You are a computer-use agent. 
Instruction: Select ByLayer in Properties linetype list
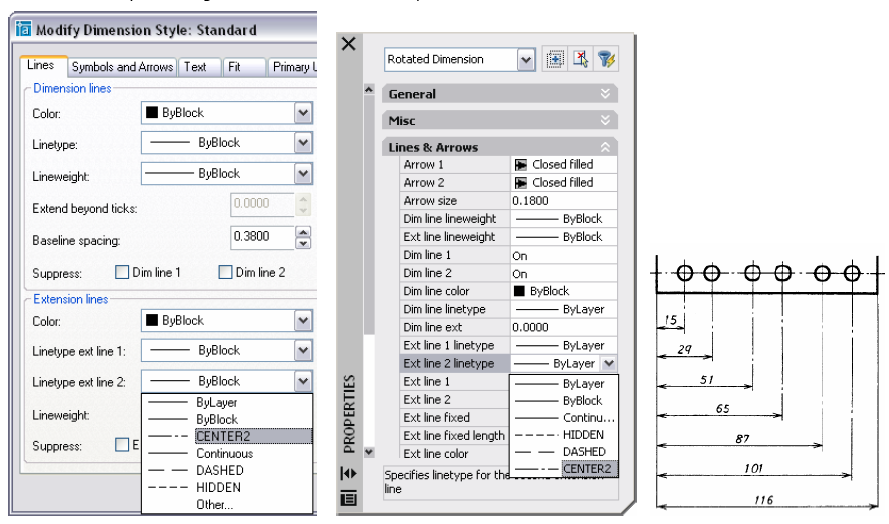coord(564,384)
